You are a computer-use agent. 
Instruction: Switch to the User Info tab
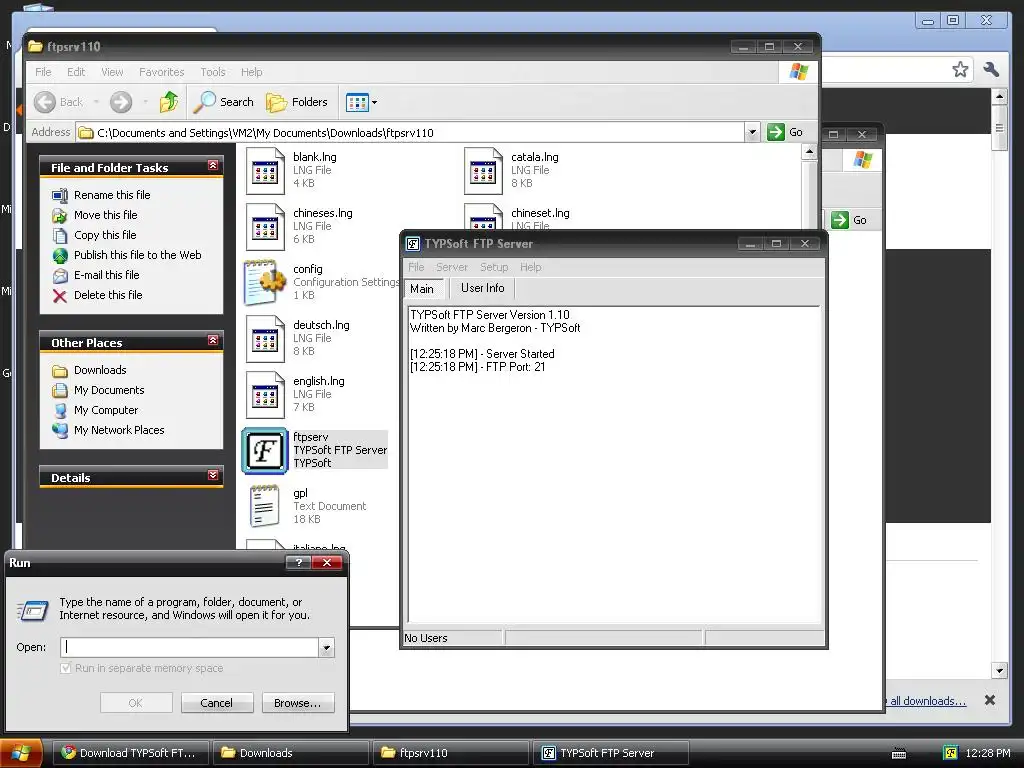[x=483, y=288]
